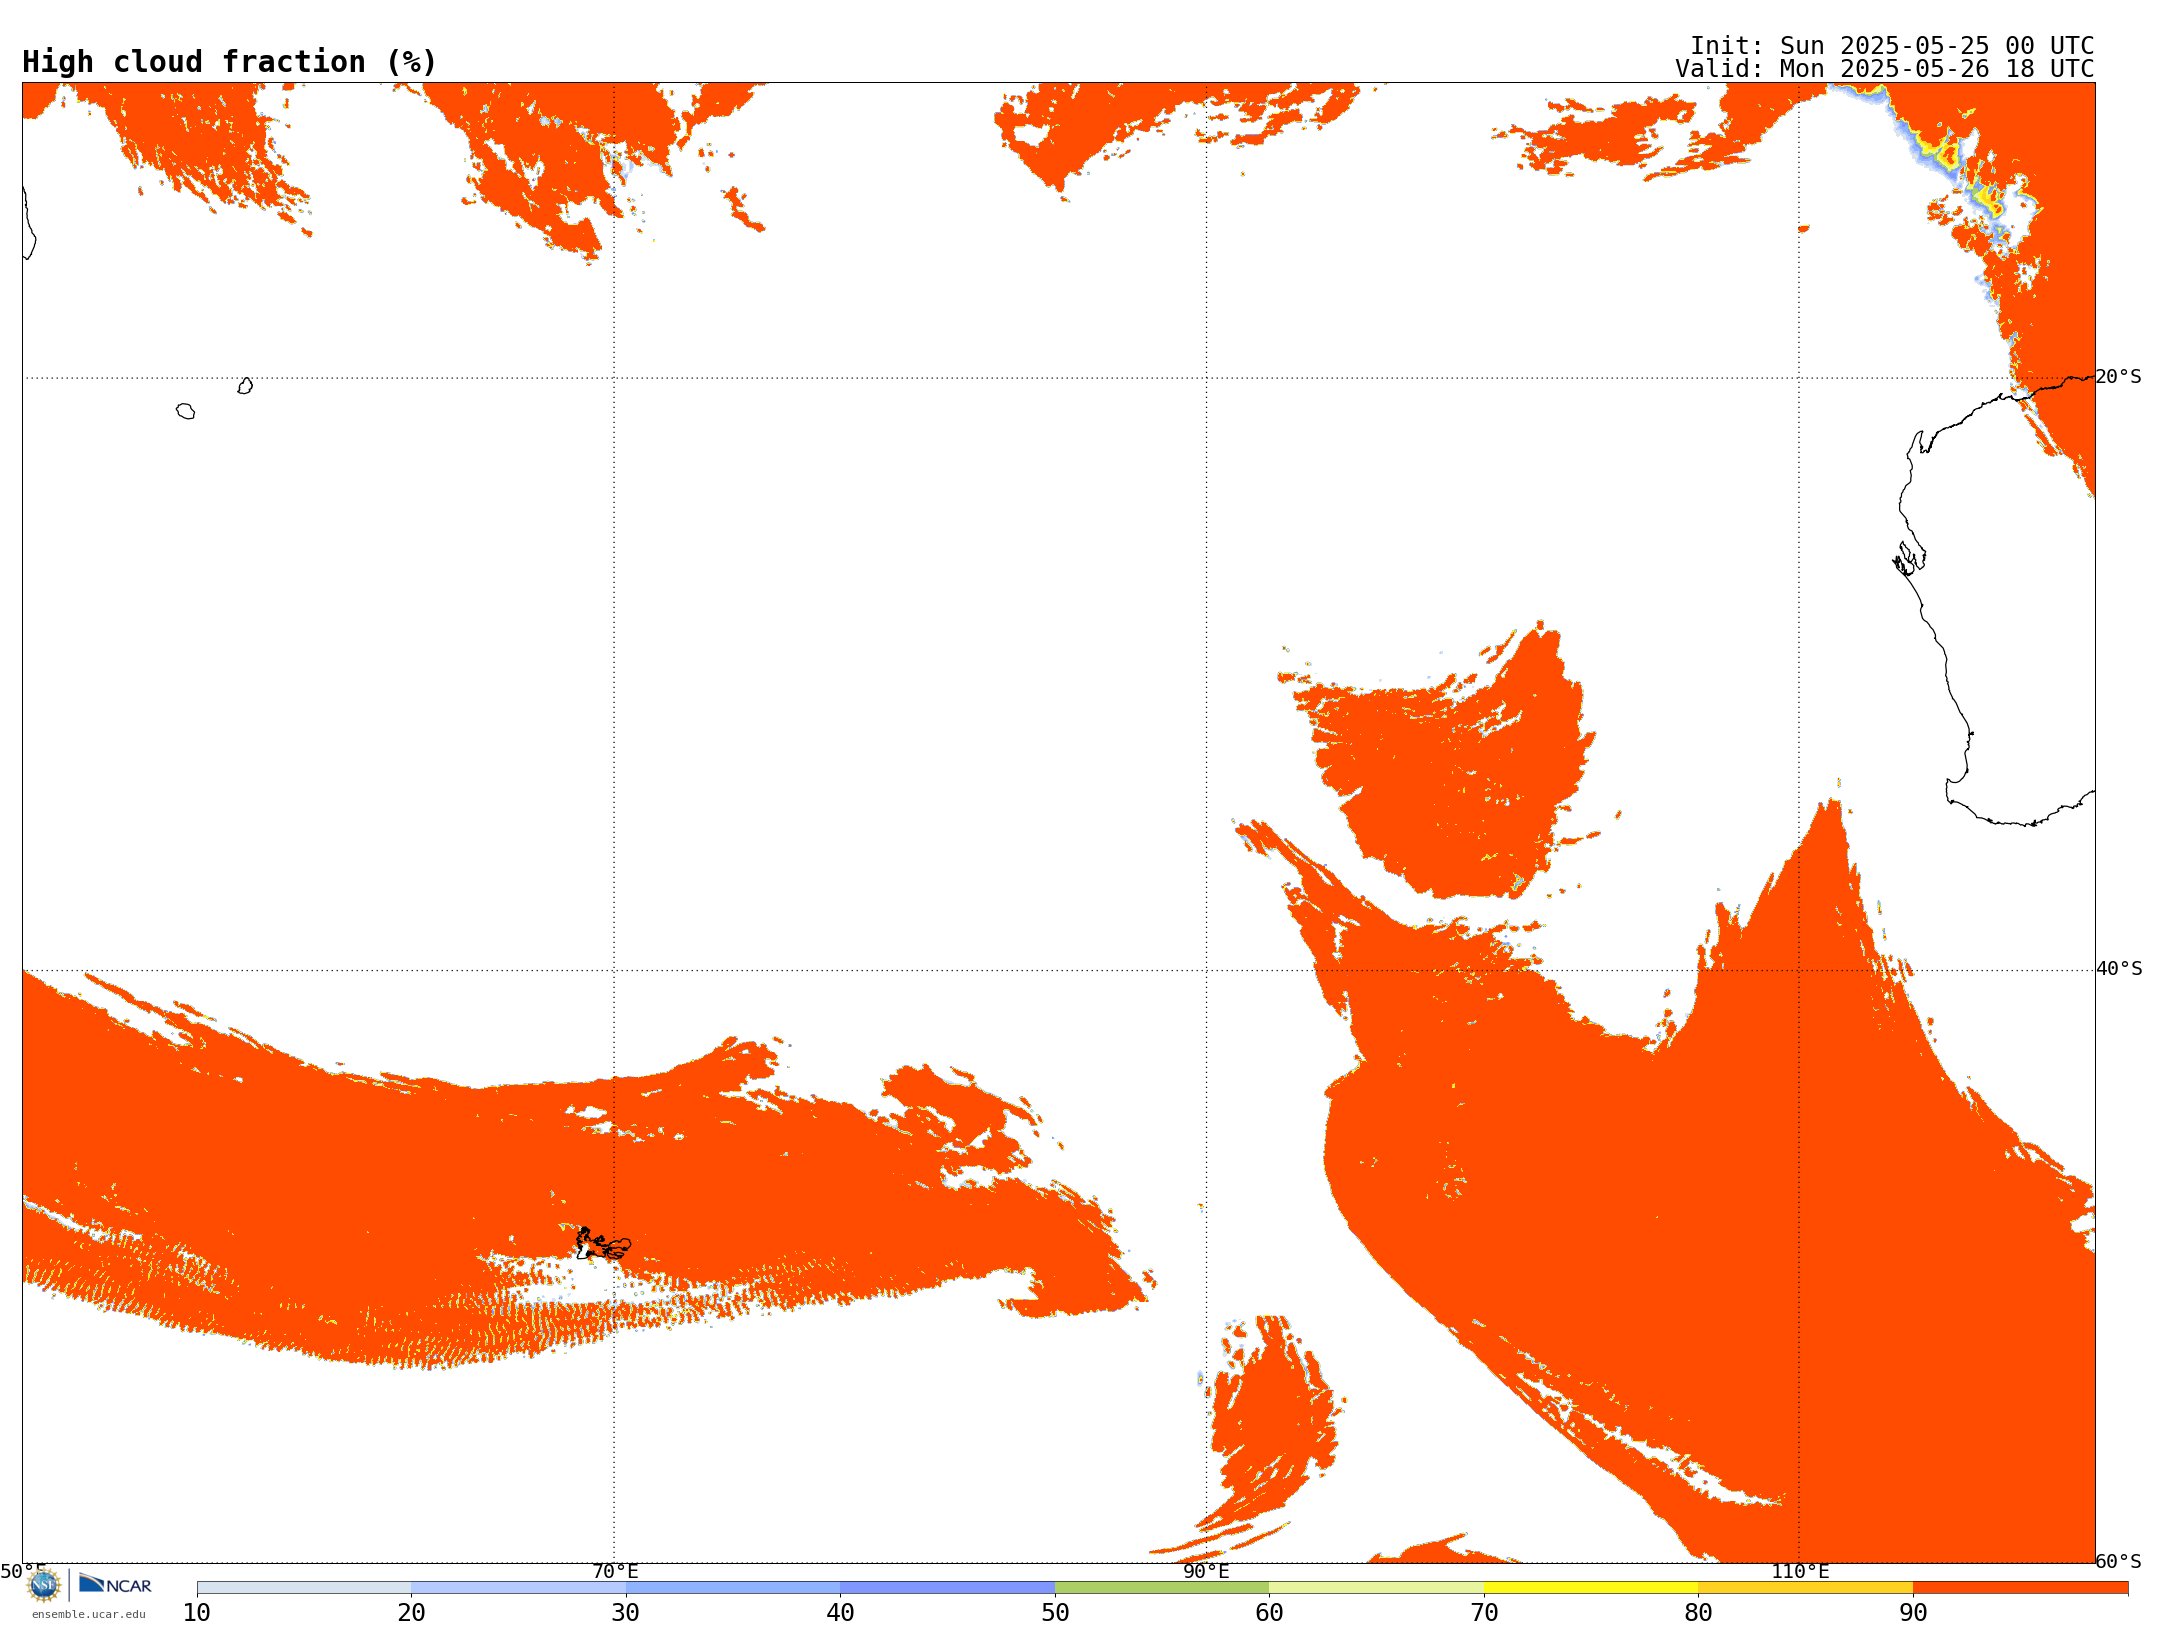The width and height of the screenshot is (2160, 1626).
Task: Click the 50°E longitude label
Action: 23,1571
